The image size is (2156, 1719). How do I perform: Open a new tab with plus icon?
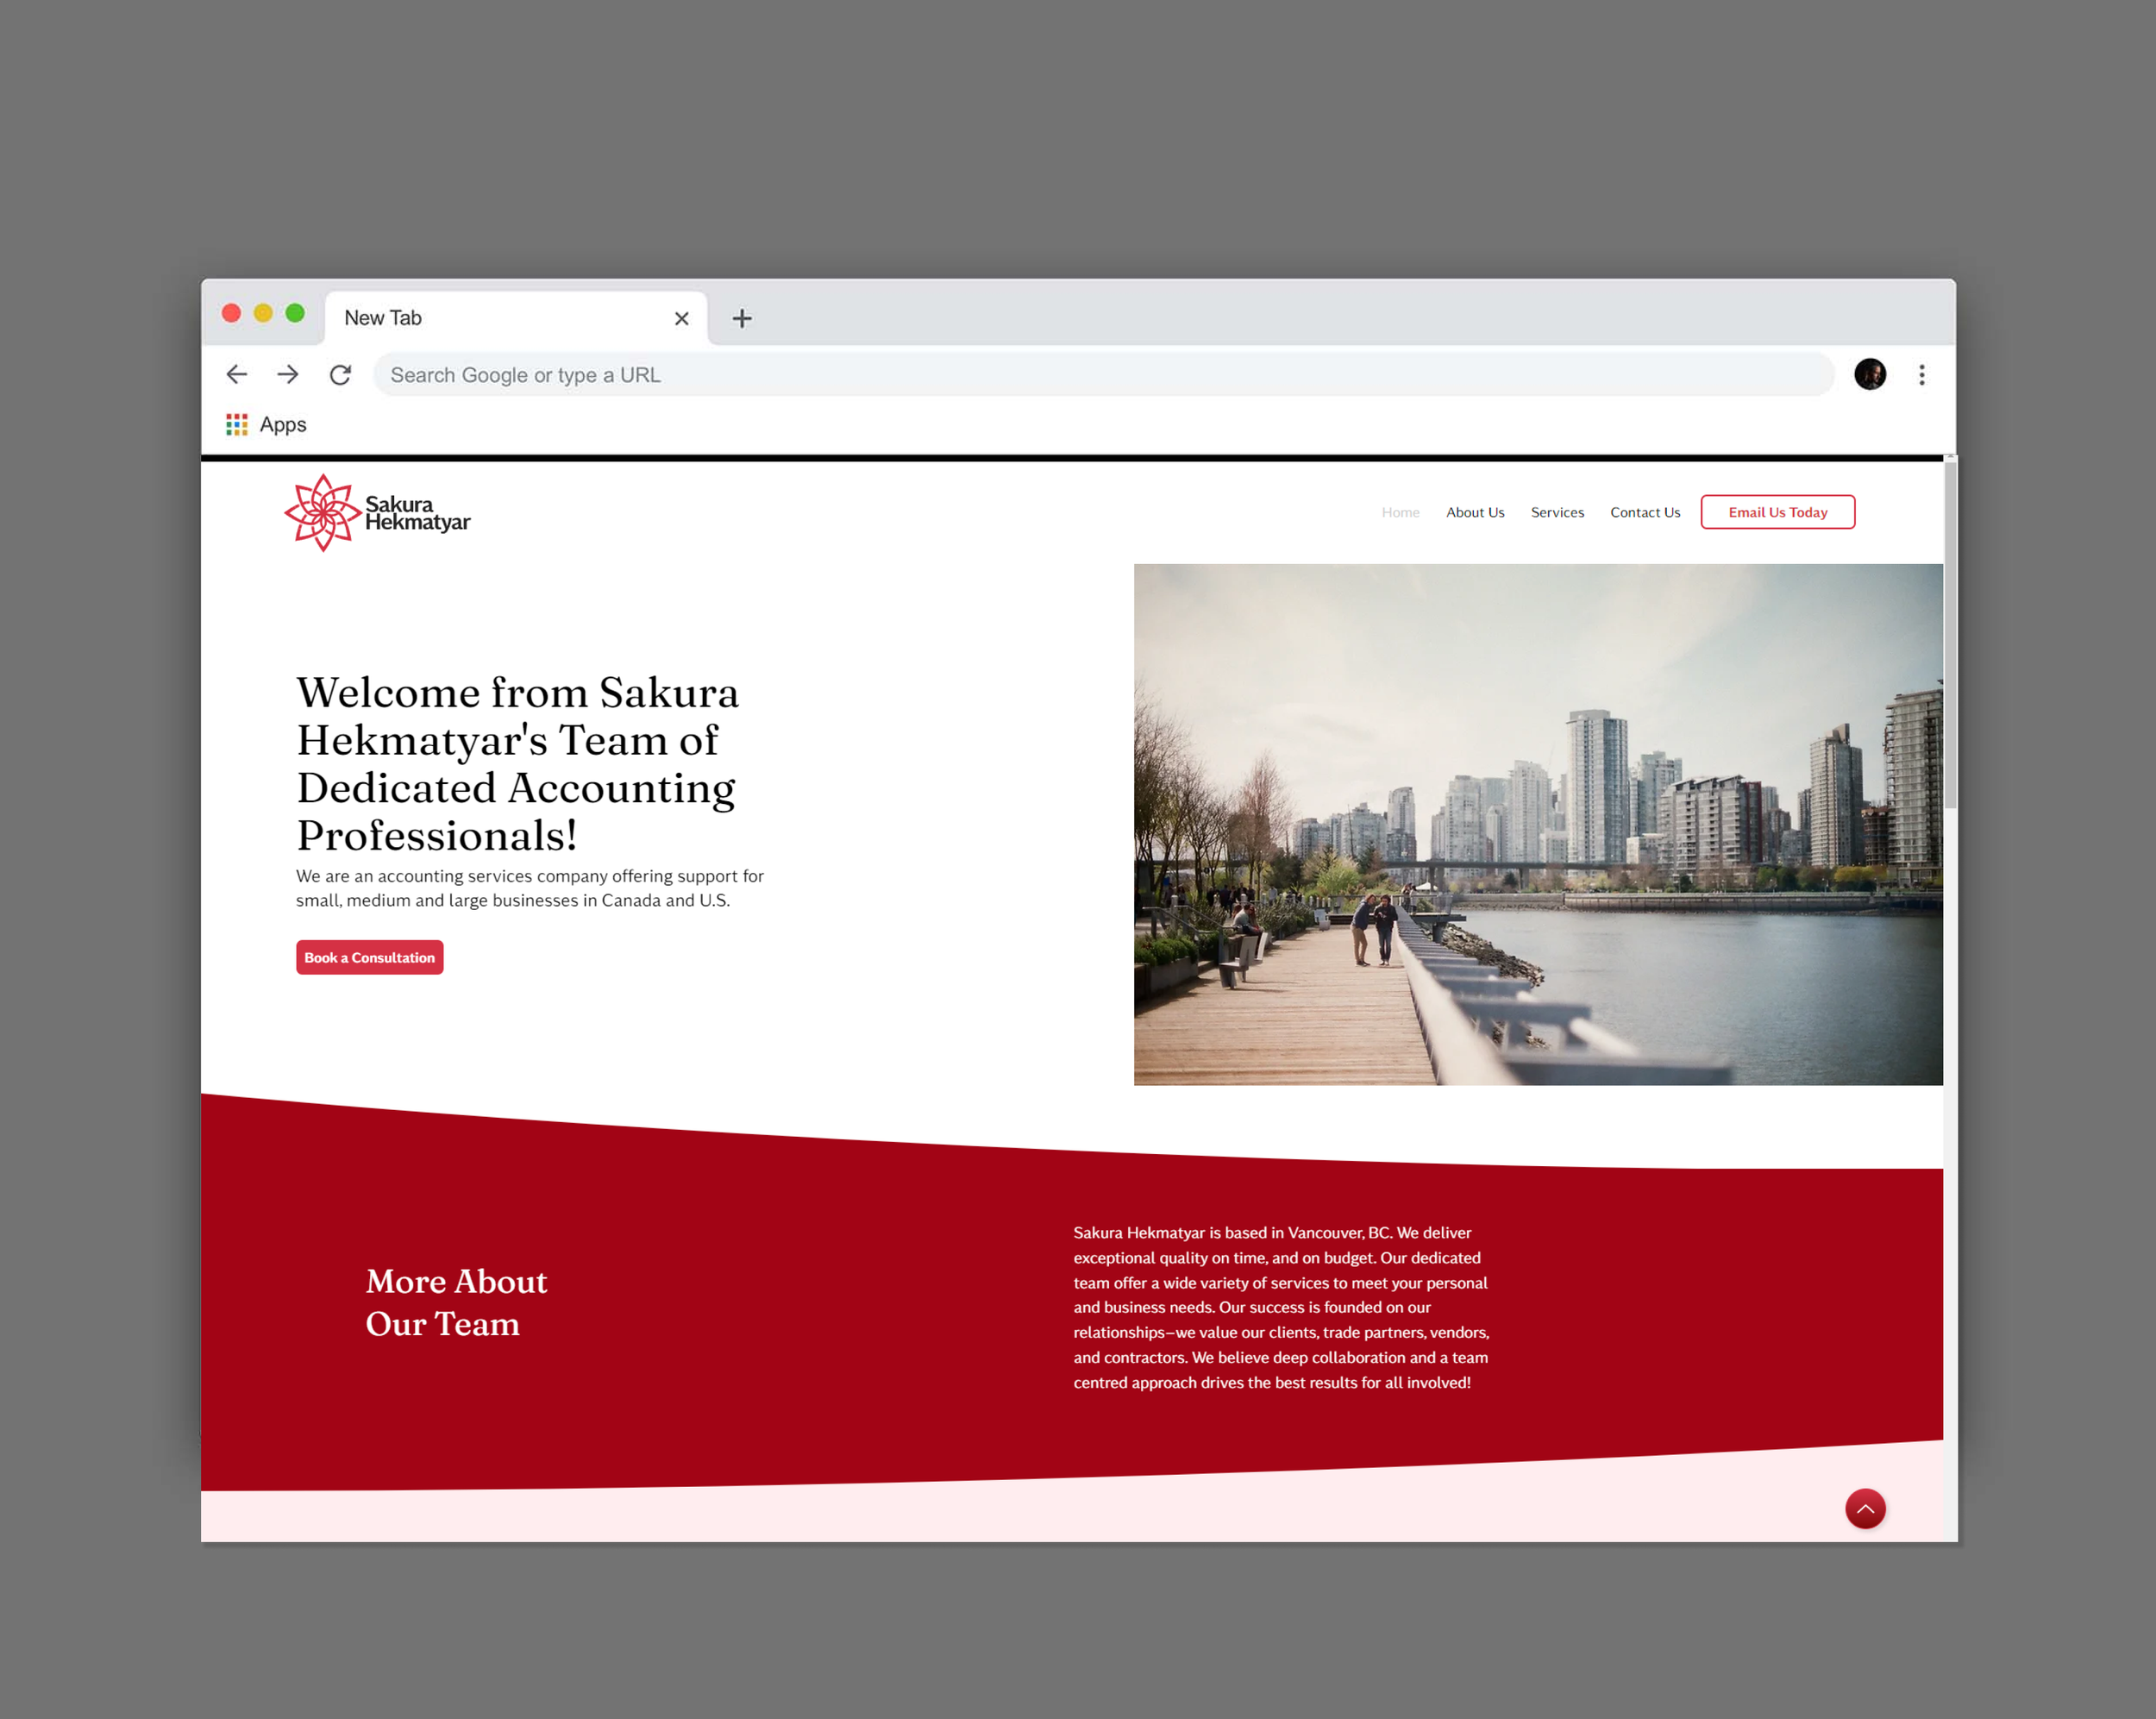pos(741,319)
